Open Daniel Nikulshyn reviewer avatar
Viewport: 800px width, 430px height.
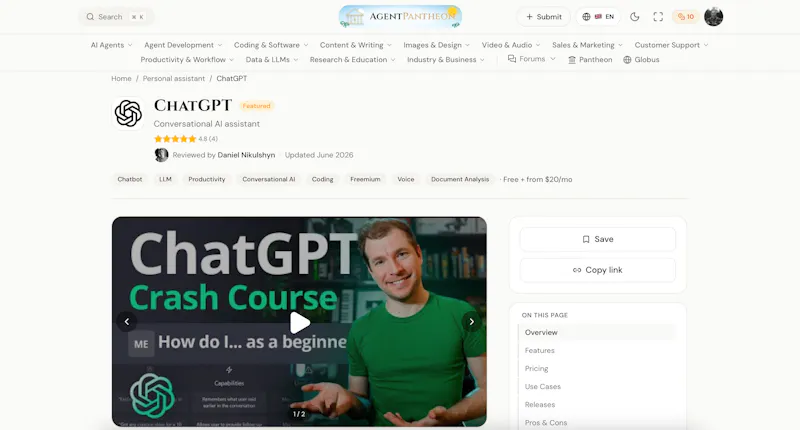(161, 155)
